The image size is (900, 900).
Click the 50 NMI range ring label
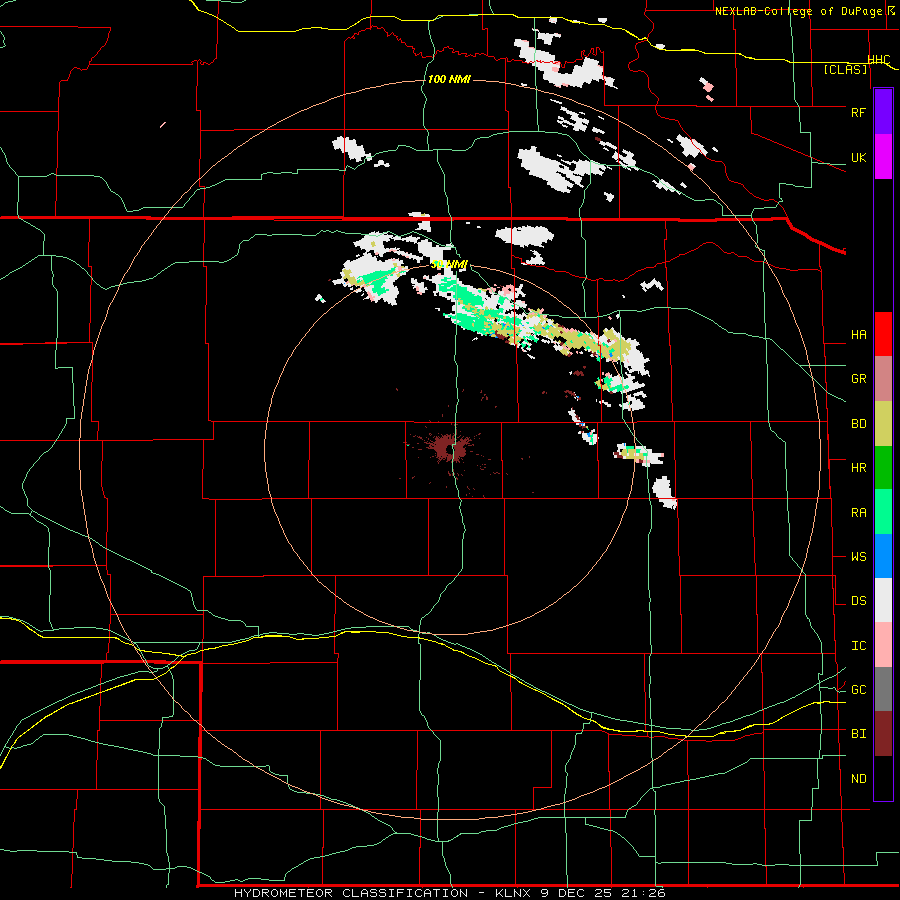pyautogui.click(x=449, y=265)
